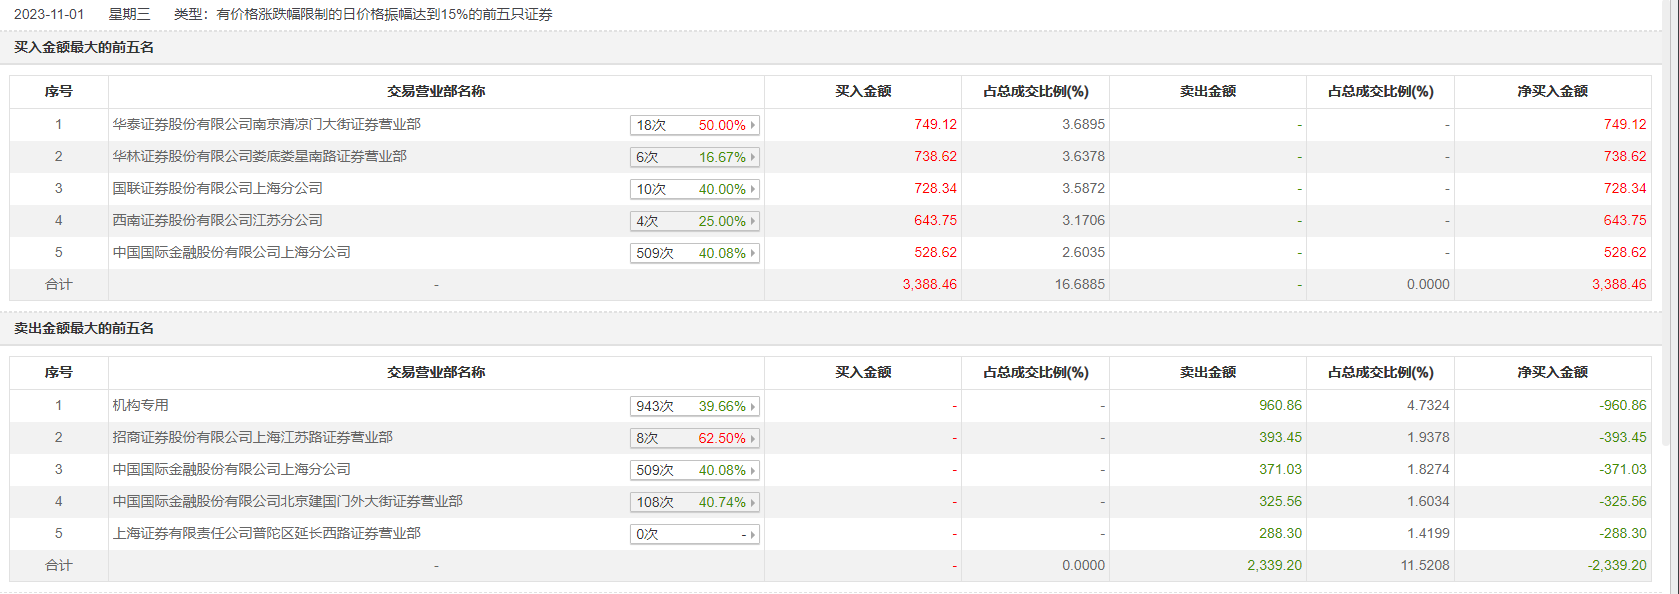
Task: Open 招商证券上海江苏路证券营业部 link
Action: pyautogui.click(x=252, y=438)
